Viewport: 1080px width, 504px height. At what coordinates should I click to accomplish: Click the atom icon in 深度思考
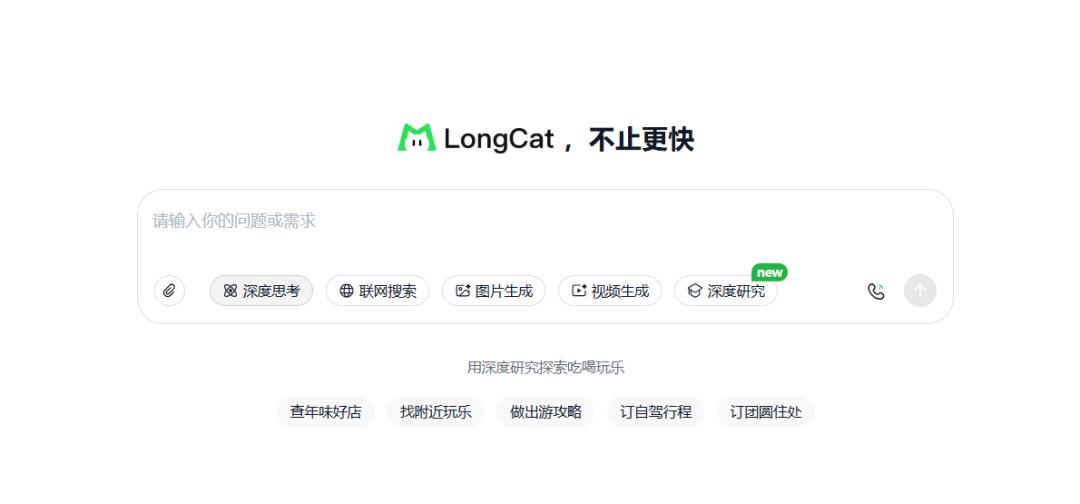point(230,291)
